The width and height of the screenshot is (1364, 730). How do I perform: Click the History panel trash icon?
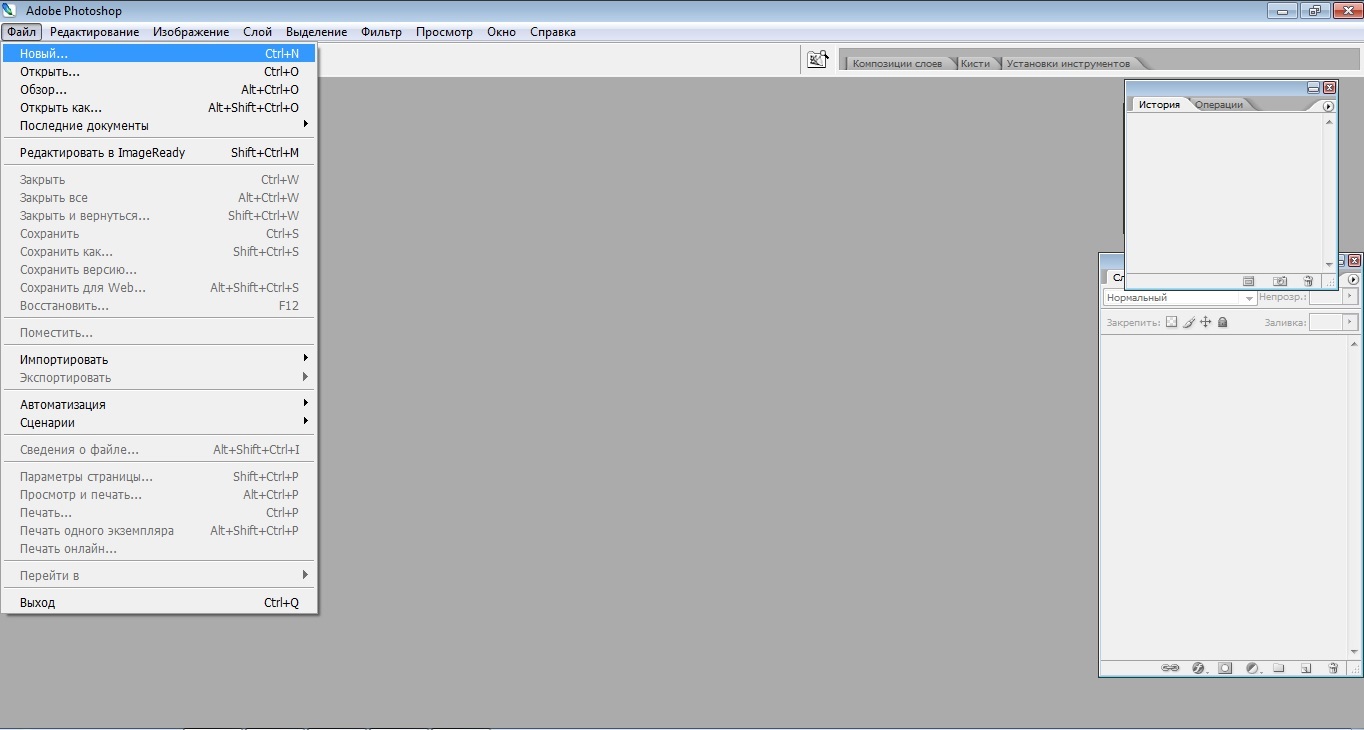[x=1308, y=282]
